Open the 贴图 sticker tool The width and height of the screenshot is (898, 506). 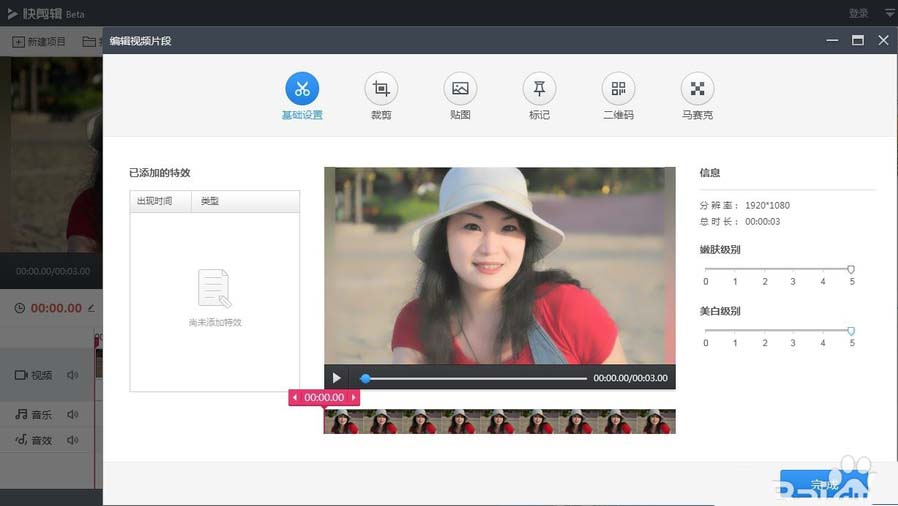point(460,89)
